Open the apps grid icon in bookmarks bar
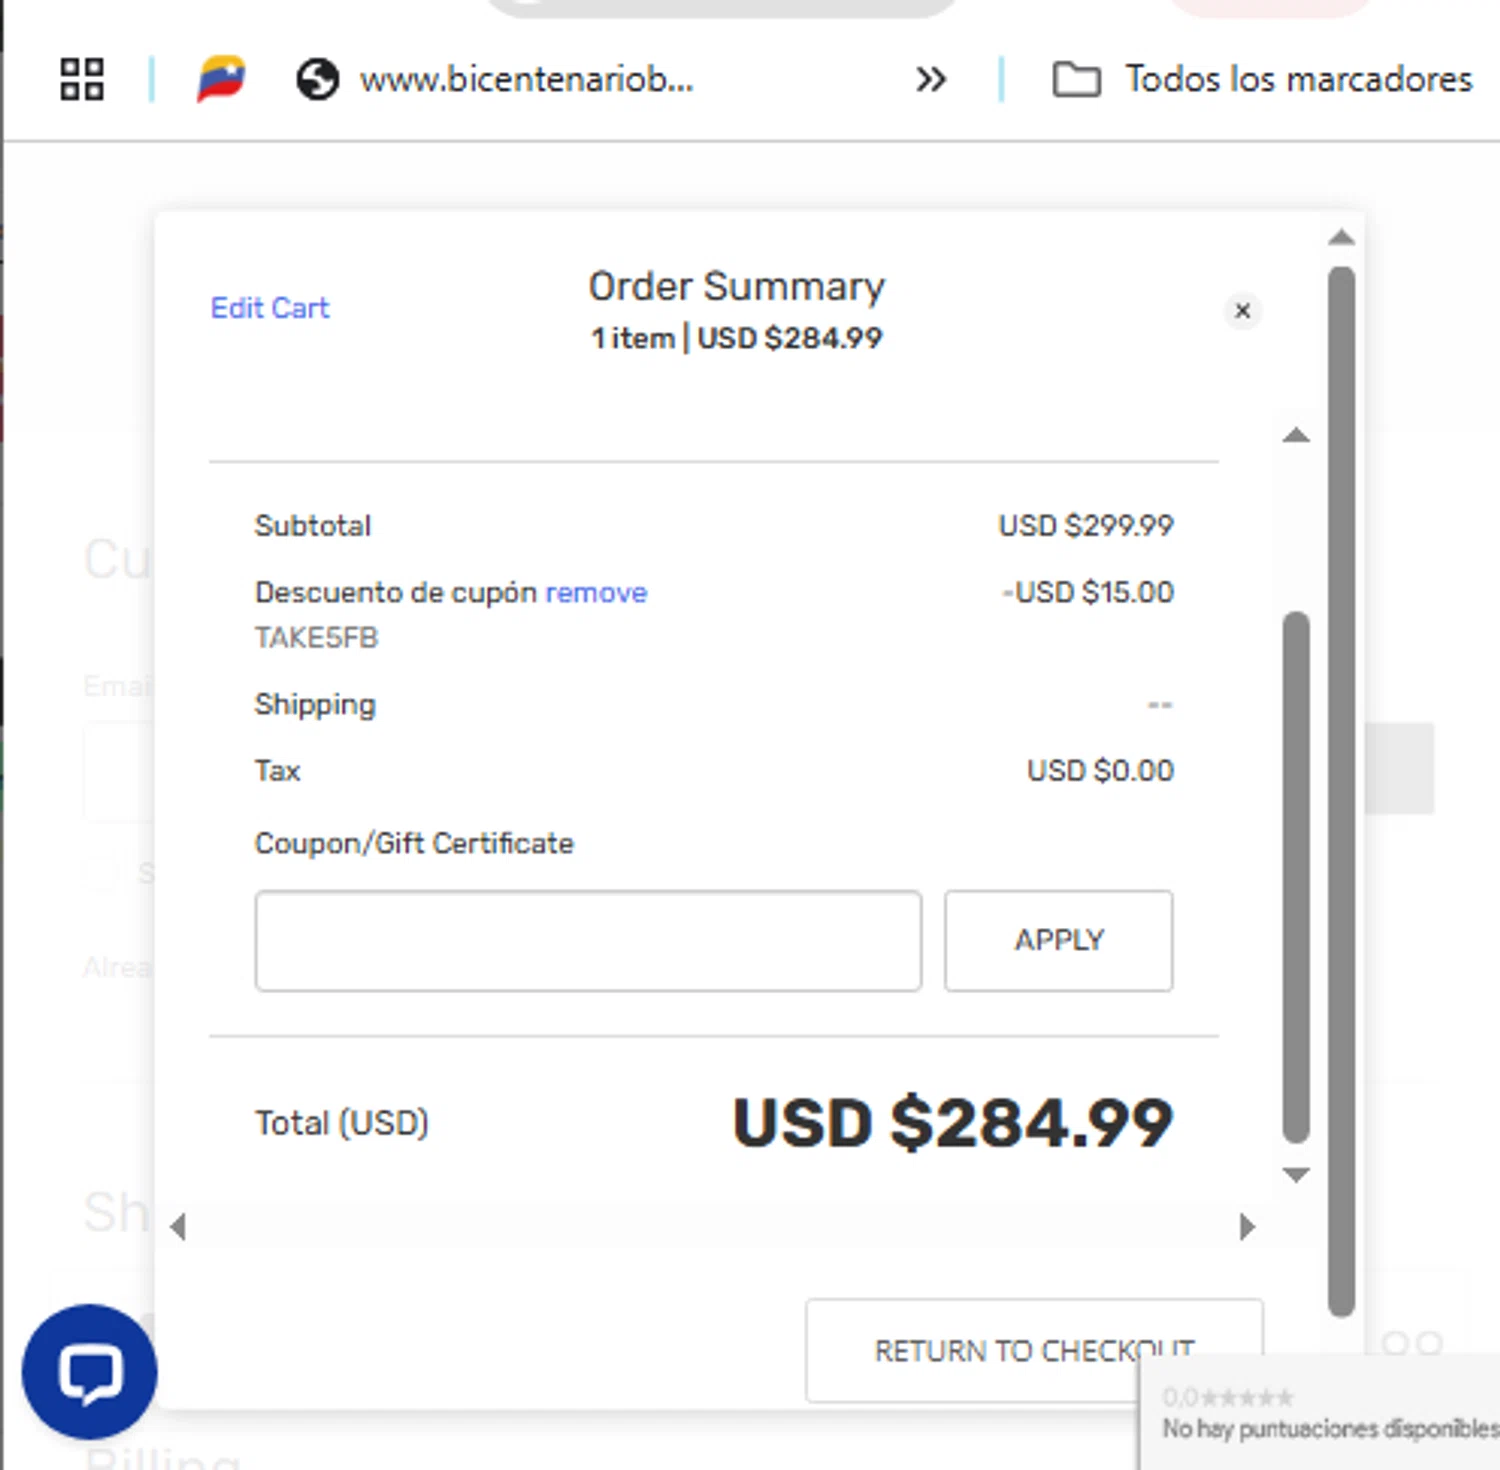 [x=82, y=79]
